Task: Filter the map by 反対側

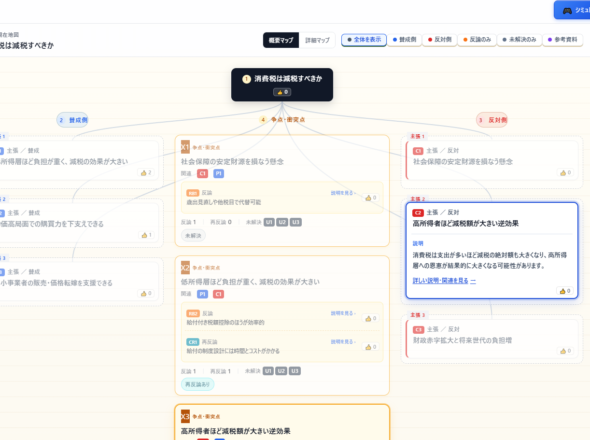Action: [439, 40]
